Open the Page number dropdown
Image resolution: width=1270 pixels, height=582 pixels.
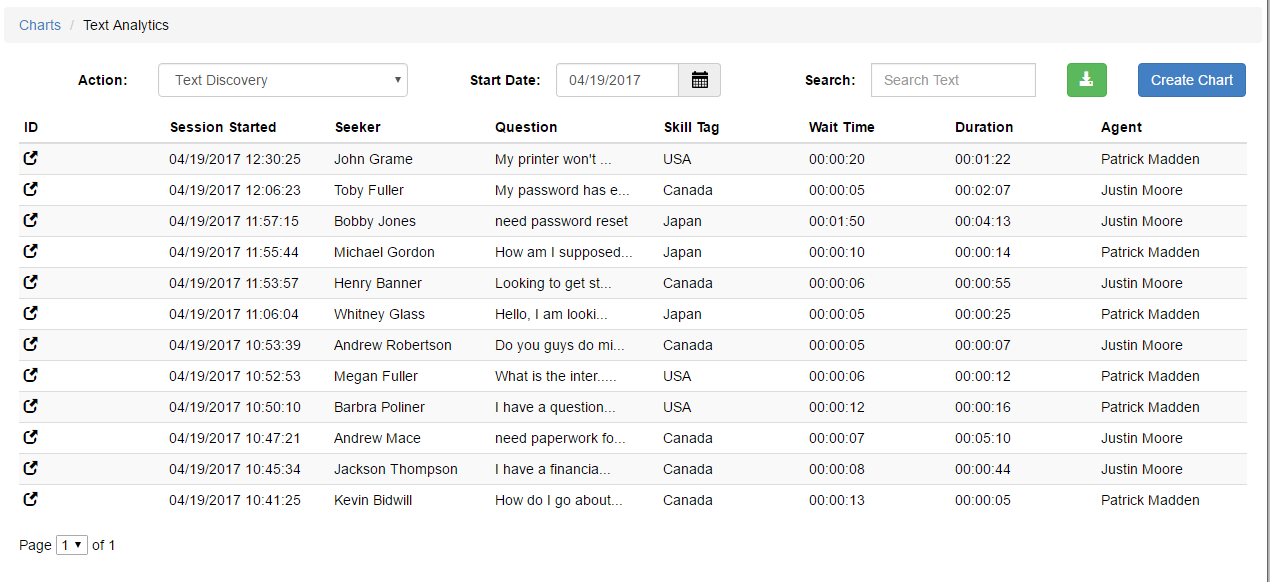click(72, 545)
